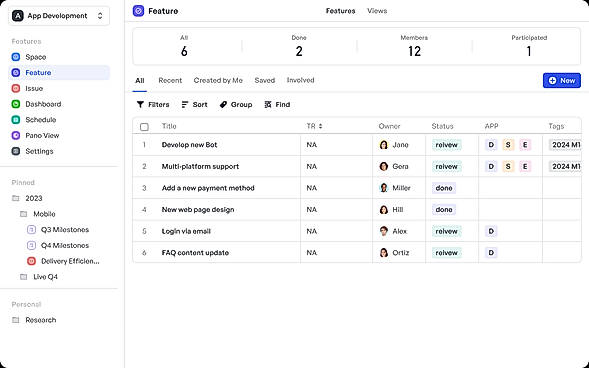Click the red Delivery Efficiency icon
This screenshot has width=589, height=368.
pyautogui.click(x=32, y=261)
